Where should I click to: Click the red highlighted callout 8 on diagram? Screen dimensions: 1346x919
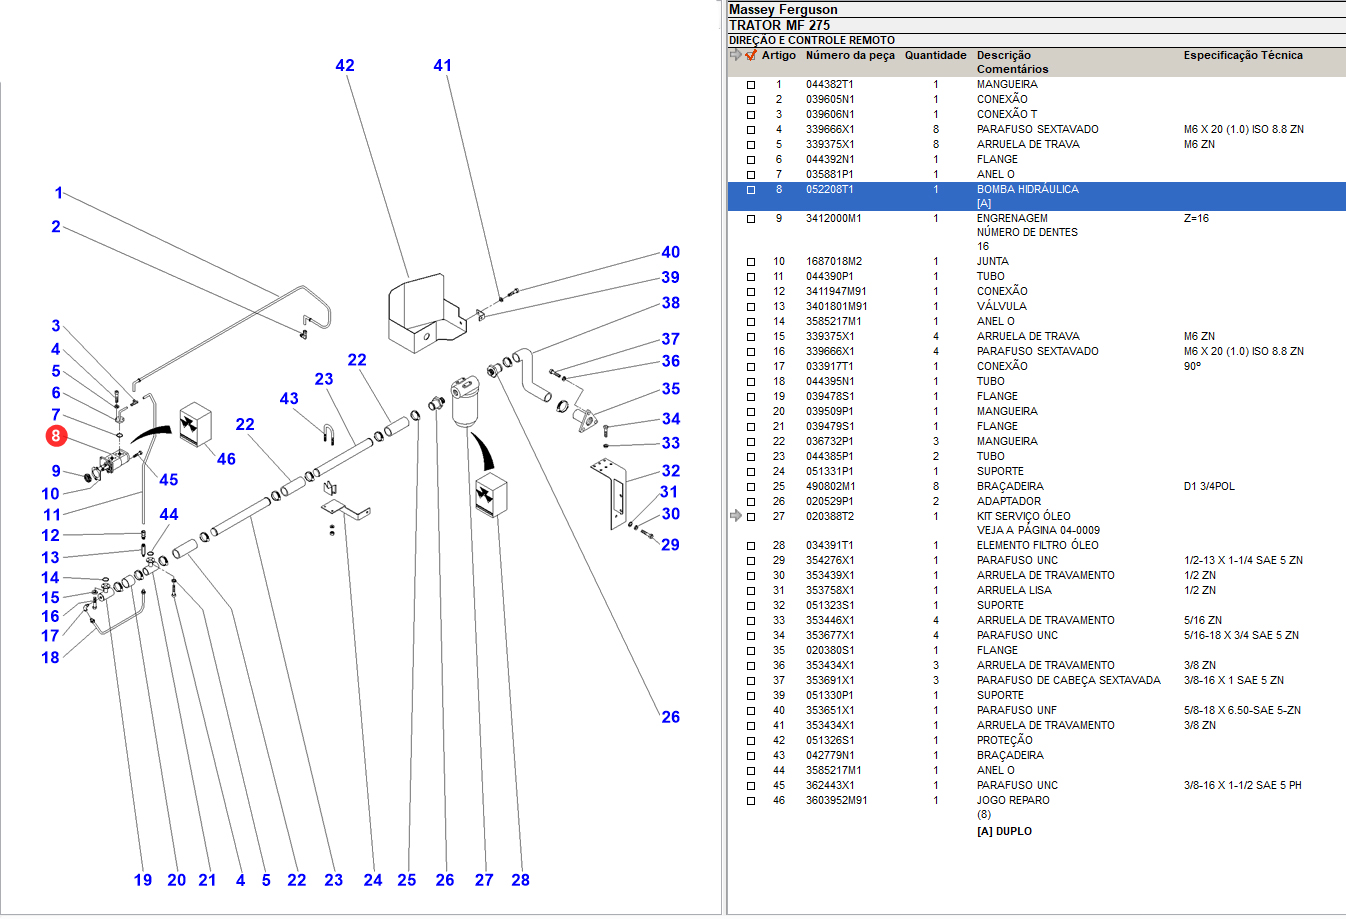pyautogui.click(x=56, y=436)
